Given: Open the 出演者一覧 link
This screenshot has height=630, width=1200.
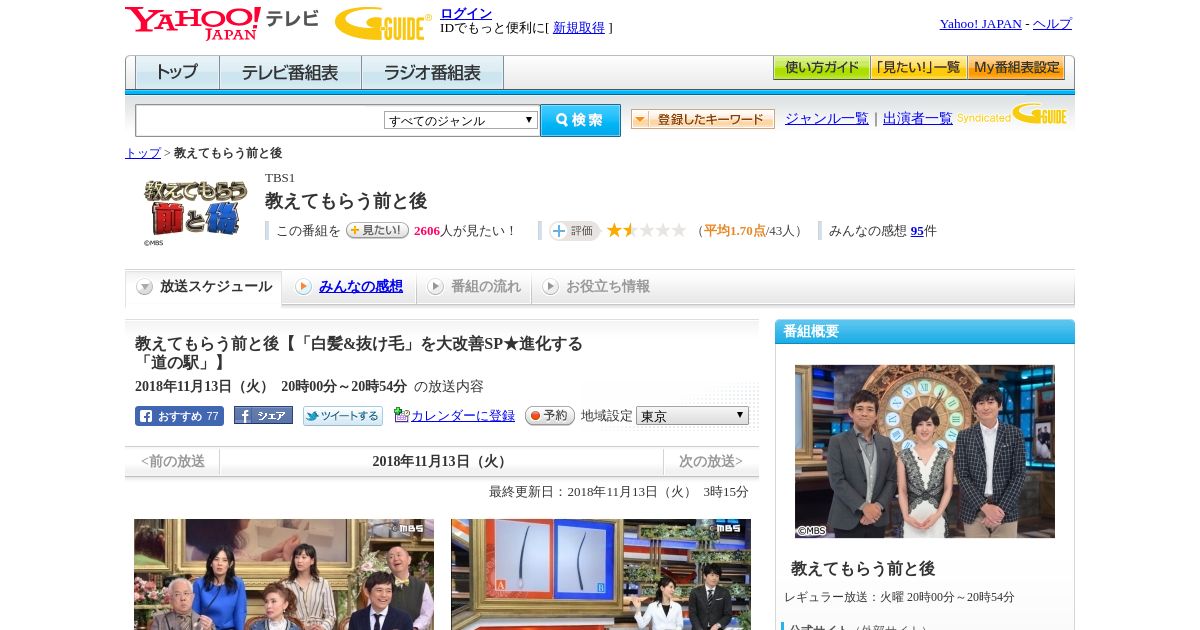Looking at the screenshot, I should click(x=918, y=118).
